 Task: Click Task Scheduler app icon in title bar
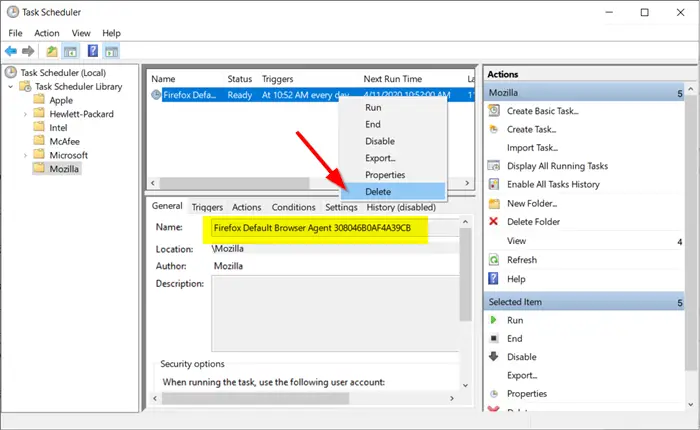[12, 12]
